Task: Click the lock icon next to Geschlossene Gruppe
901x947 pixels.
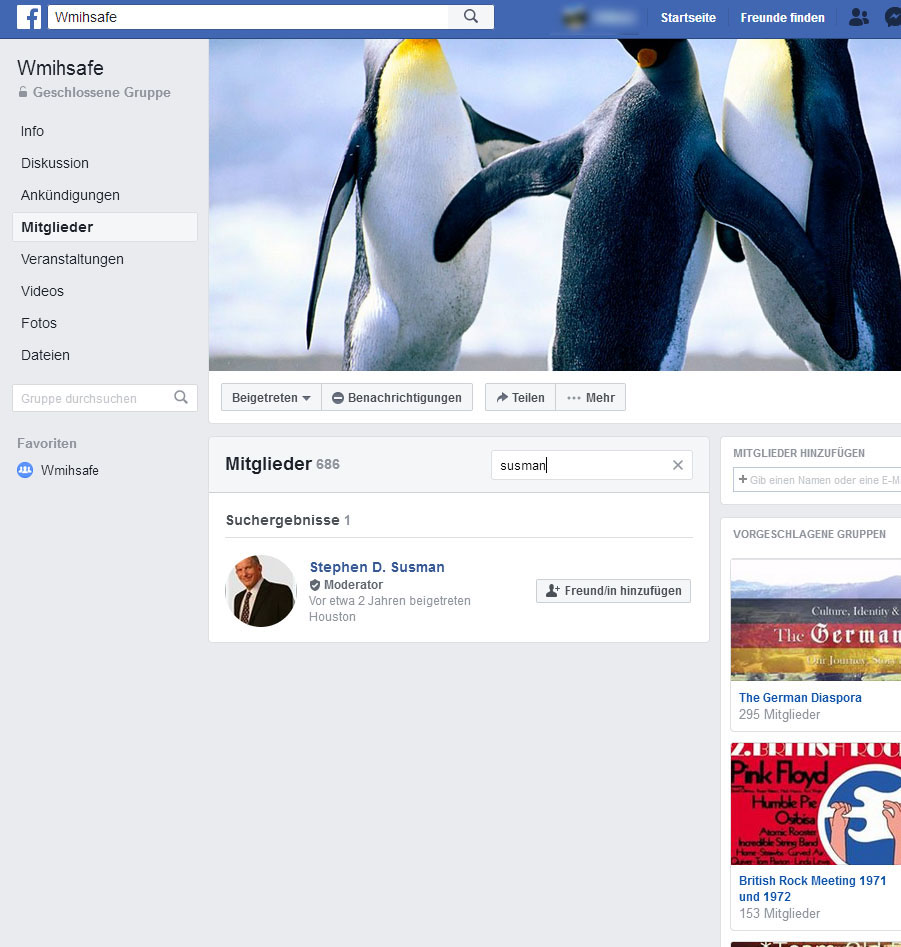Action: pos(22,92)
